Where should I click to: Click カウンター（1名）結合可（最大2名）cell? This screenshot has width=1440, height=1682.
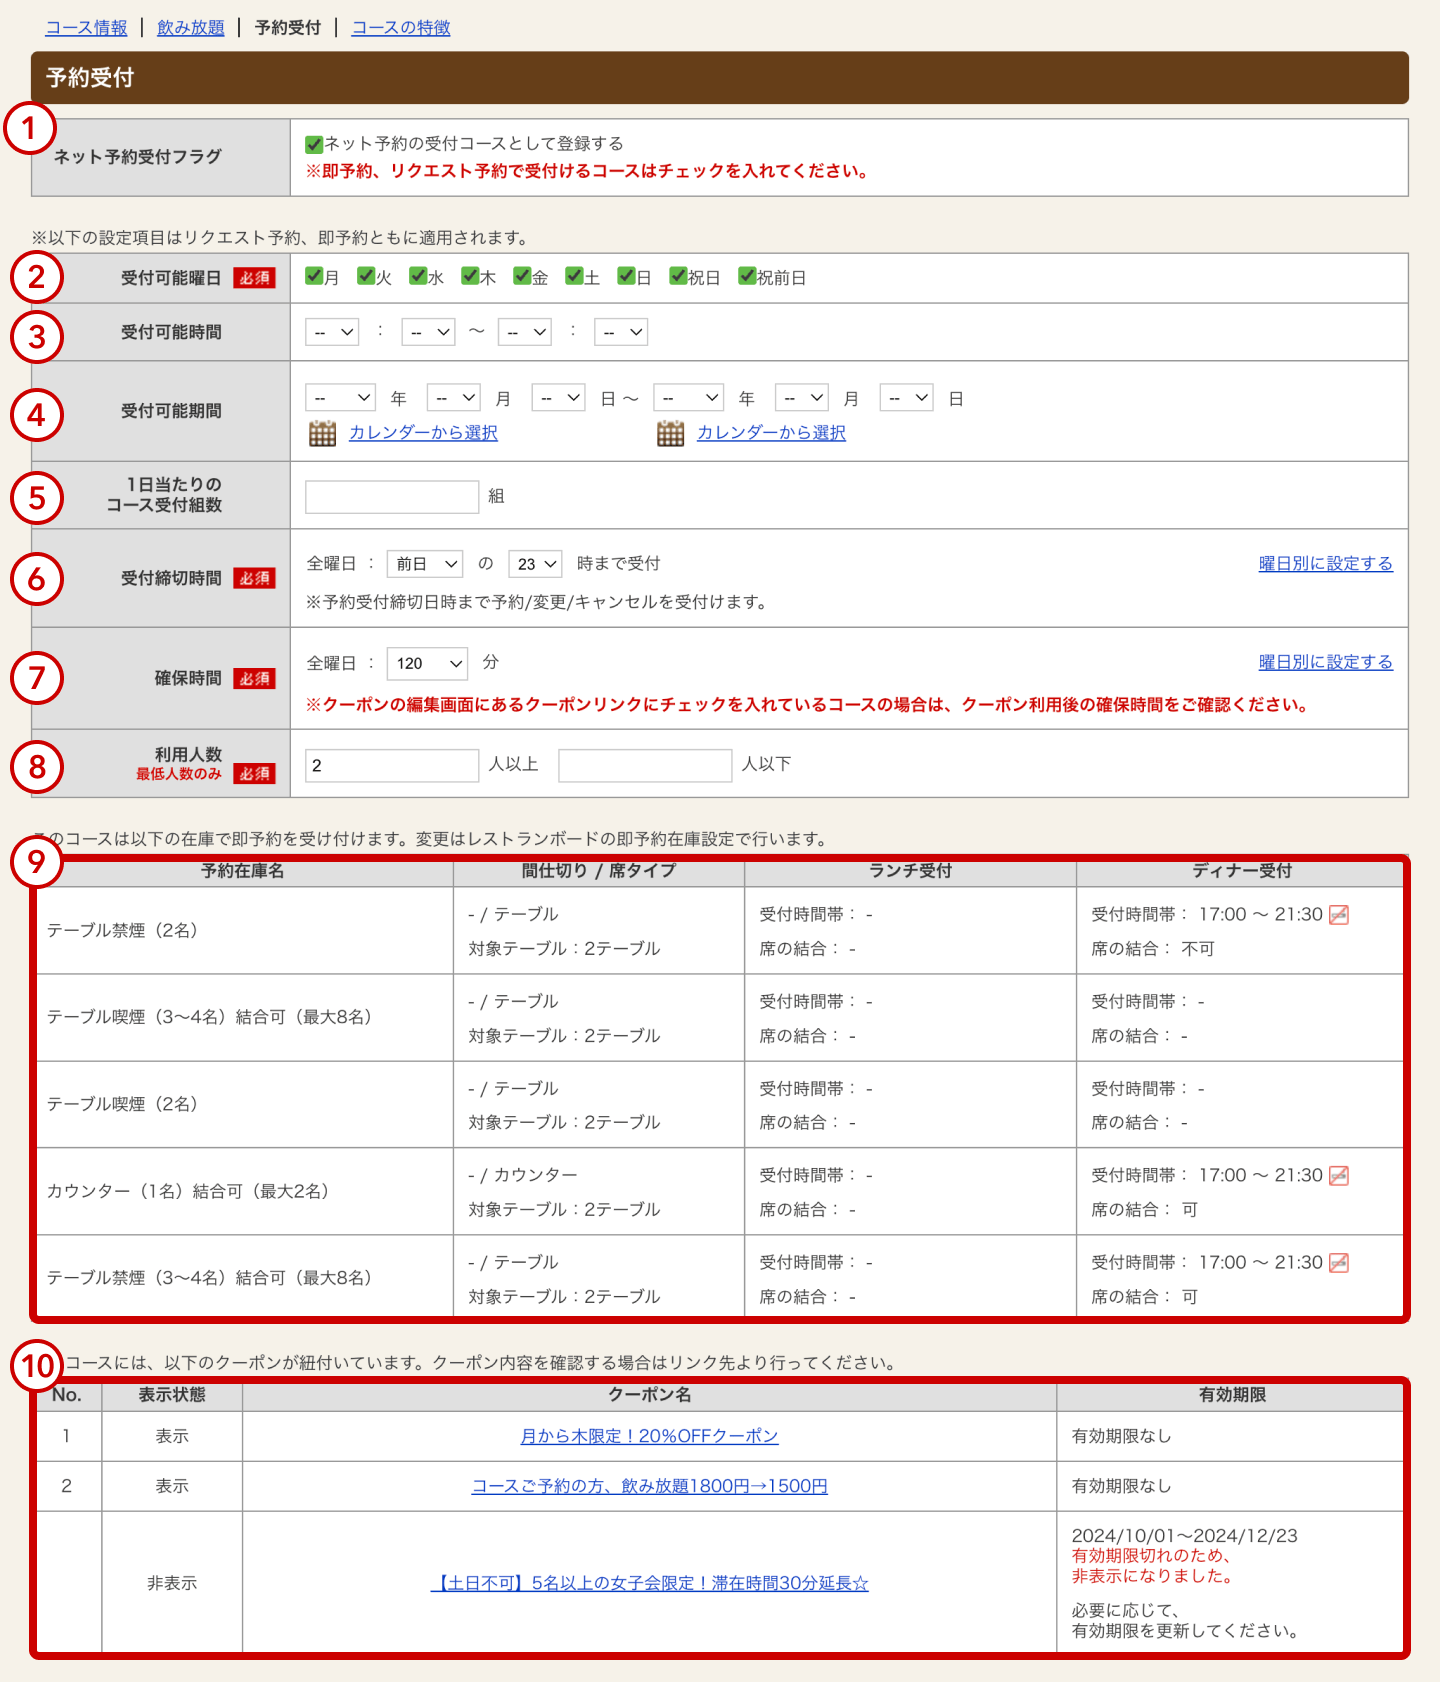[245, 1191]
